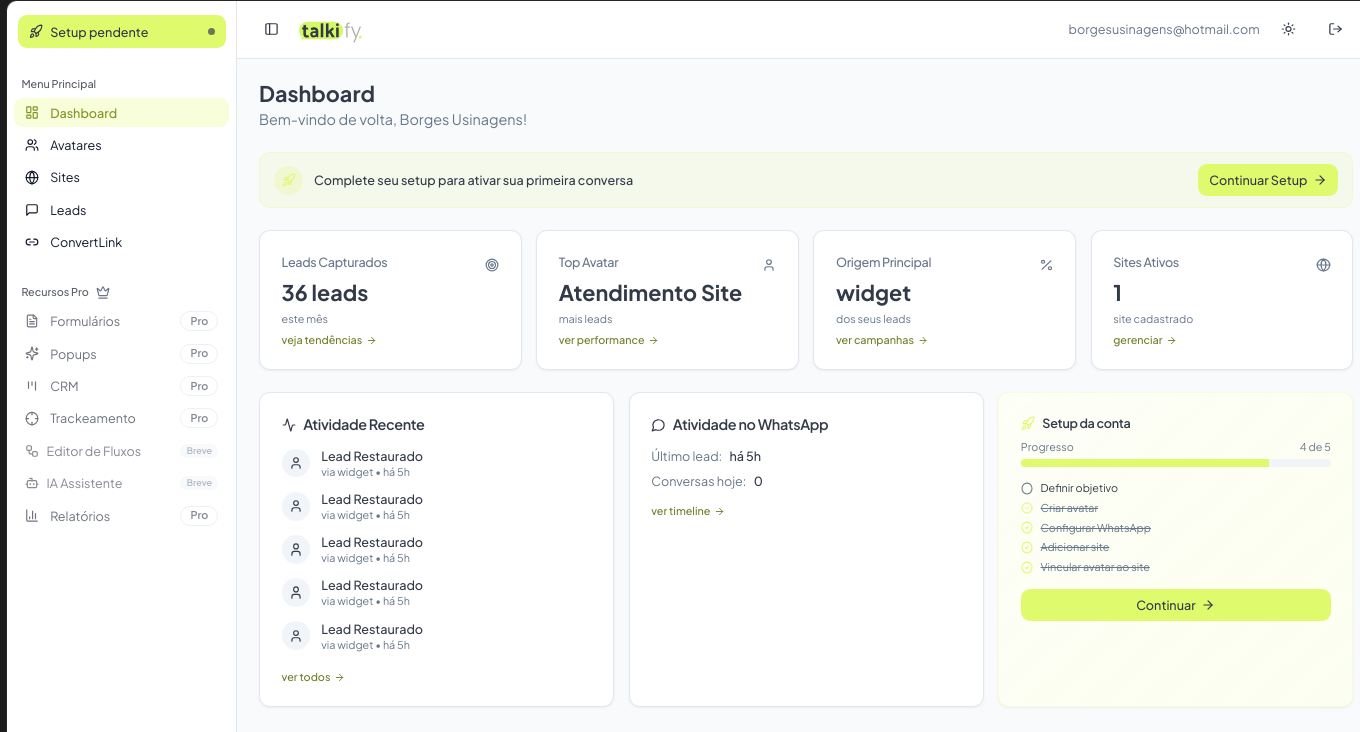Image resolution: width=1360 pixels, height=732 pixels.
Task: Click the crown icon beside Recursos Pro
Action: pos(103,292)
